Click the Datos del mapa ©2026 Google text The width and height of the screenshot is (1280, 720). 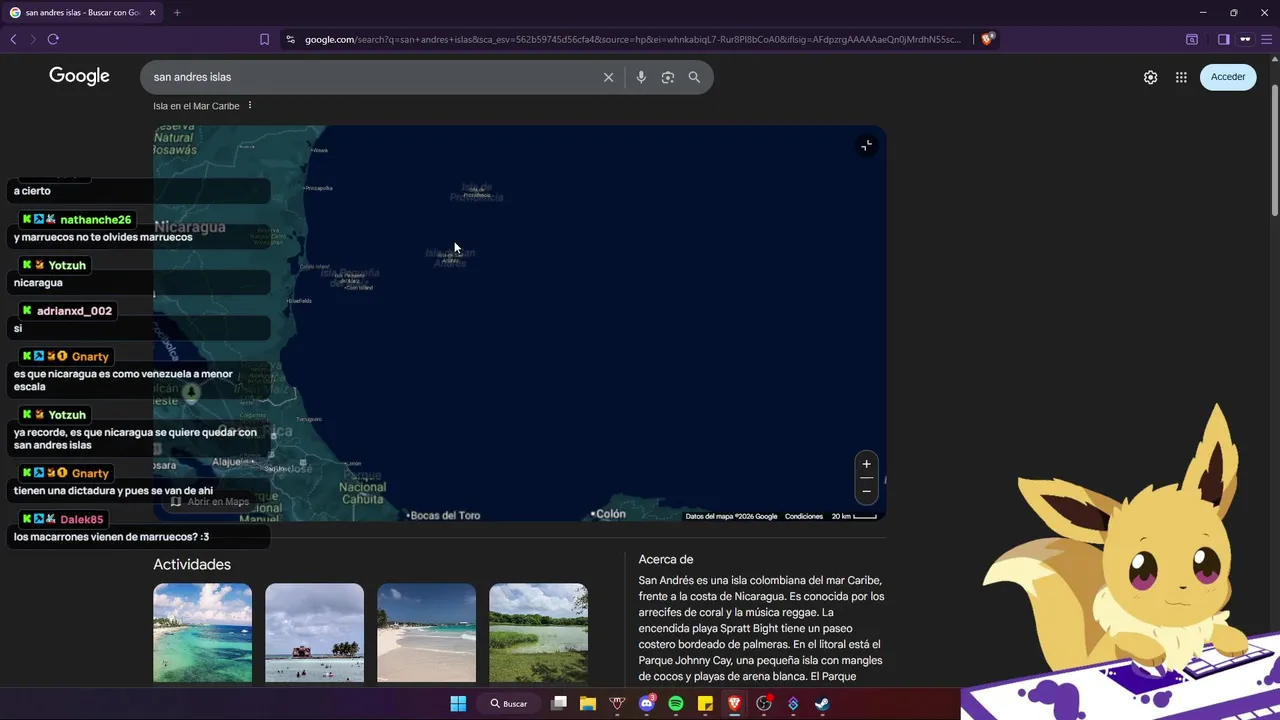(731, 516)
